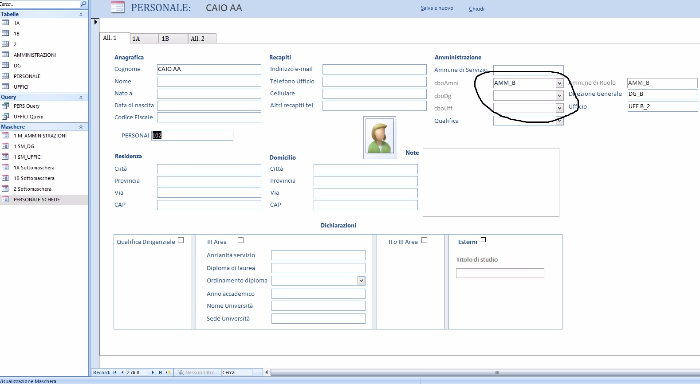Click the person avatar photo placeholder

[x=379, y=138]
